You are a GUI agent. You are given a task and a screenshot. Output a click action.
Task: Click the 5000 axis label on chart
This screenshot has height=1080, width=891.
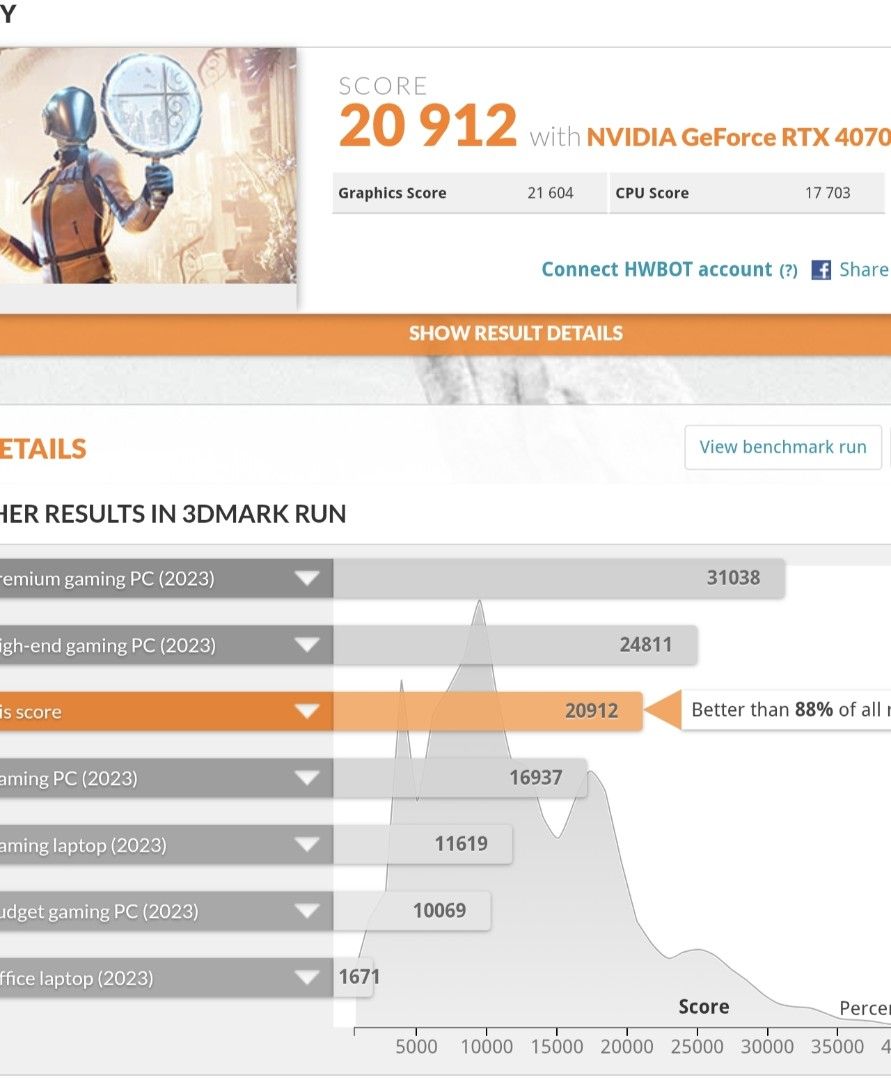pos(416,1047)
